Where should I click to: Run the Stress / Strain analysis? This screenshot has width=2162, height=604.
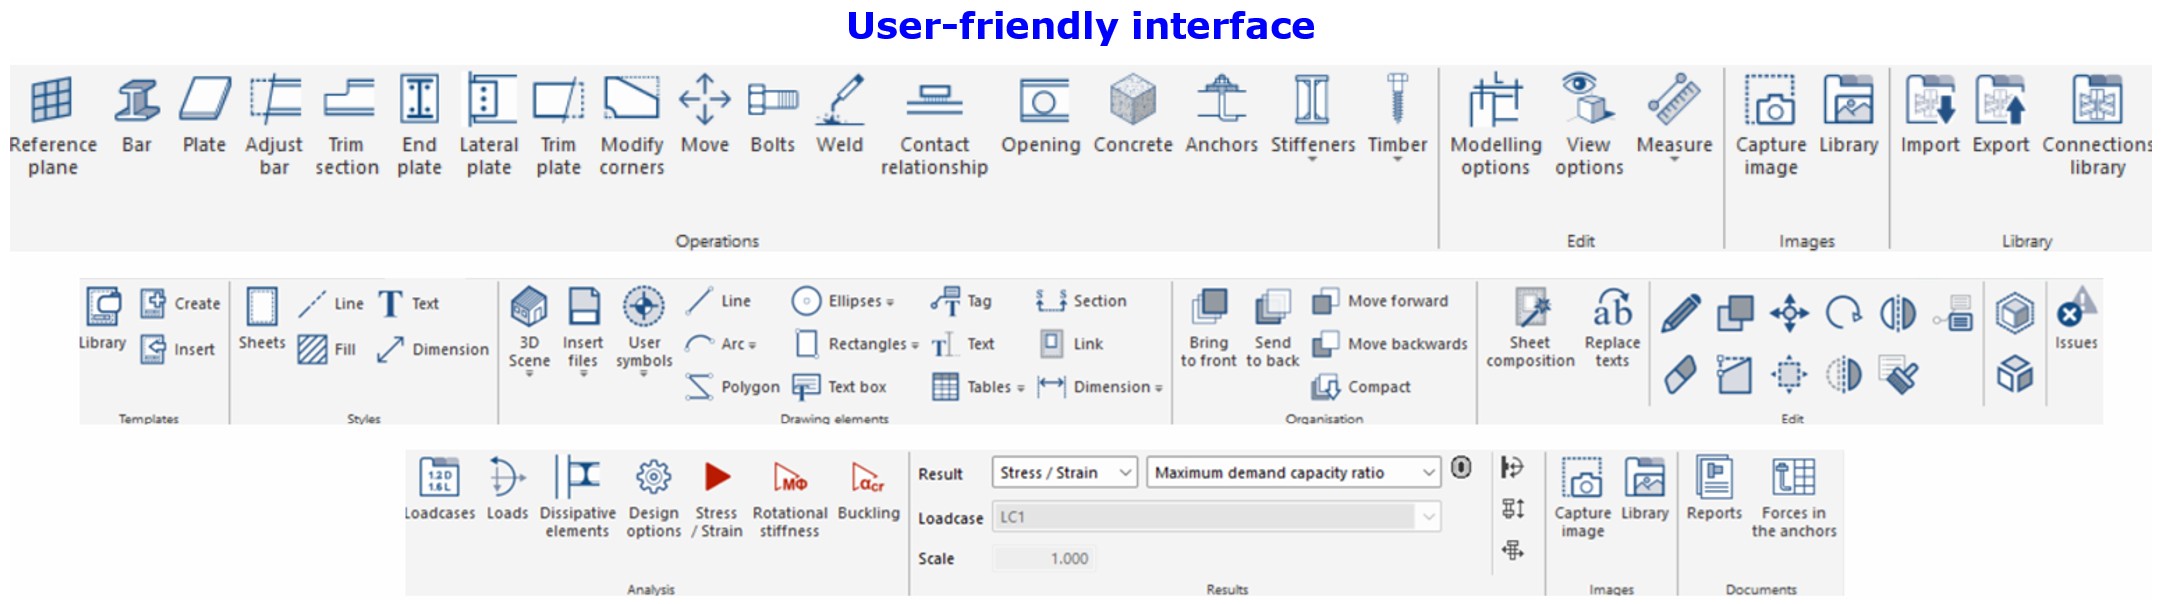click(x=717, y=498)
